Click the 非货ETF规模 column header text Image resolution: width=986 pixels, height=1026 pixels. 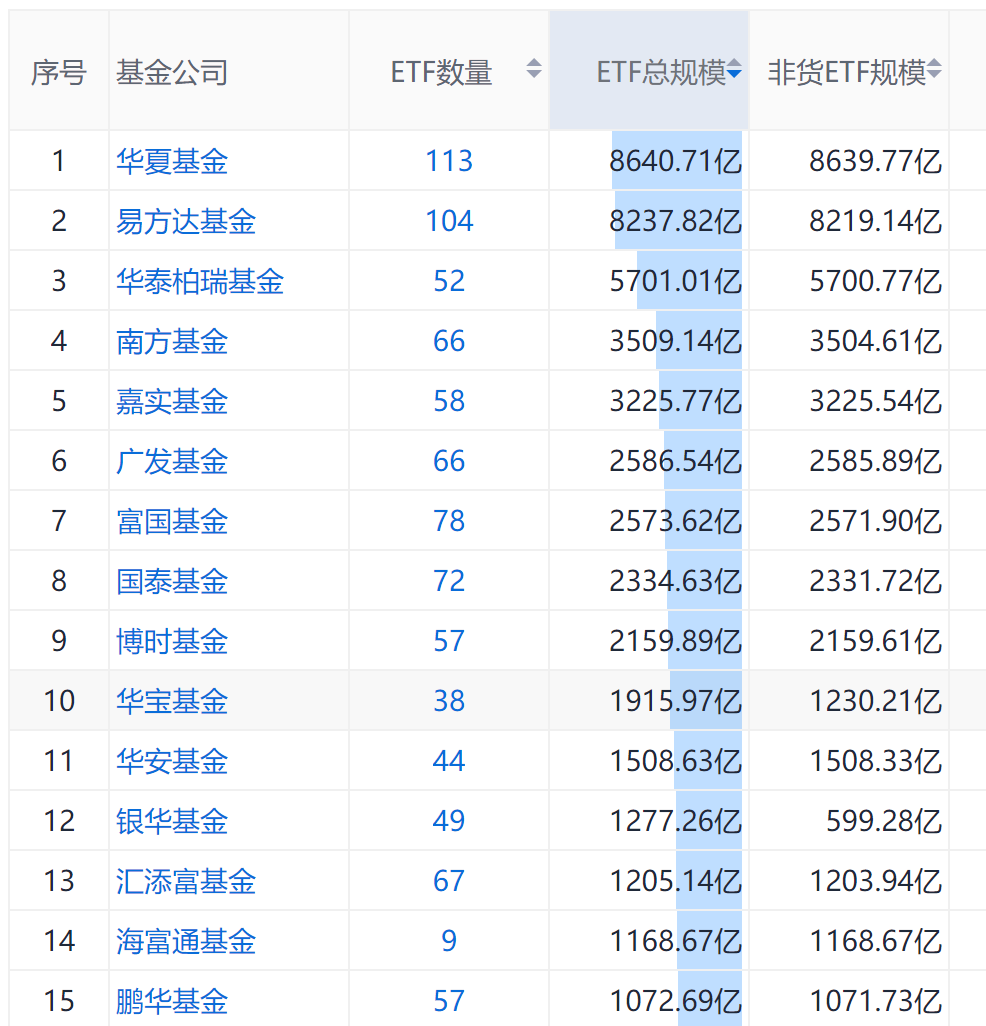click(847, 72)
